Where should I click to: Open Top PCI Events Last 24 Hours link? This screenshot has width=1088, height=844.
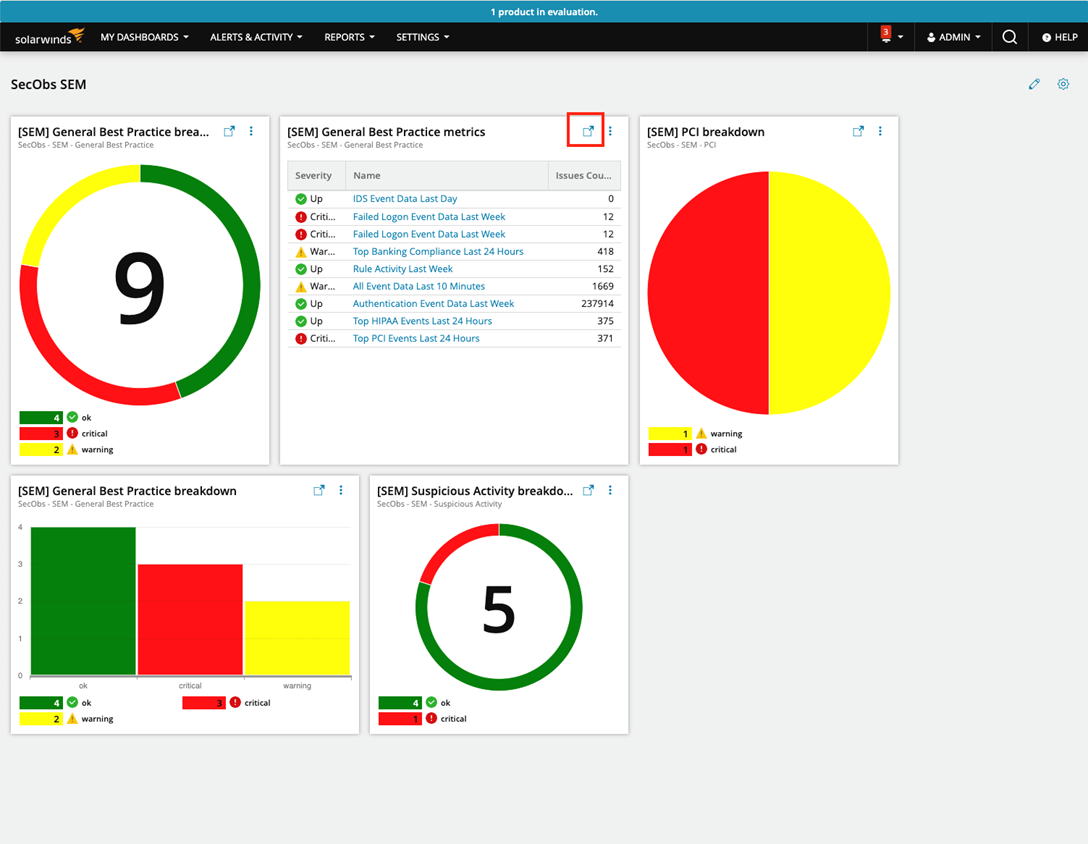click(416, 339)
